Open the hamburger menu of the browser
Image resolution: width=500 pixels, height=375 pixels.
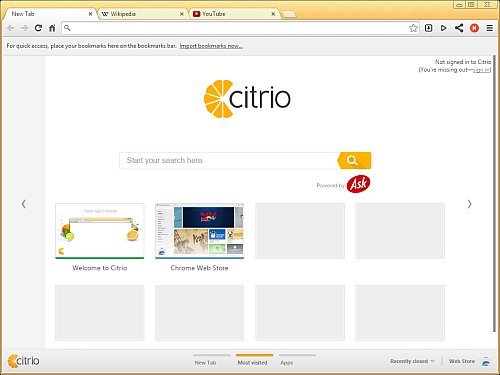pos(489,28)
